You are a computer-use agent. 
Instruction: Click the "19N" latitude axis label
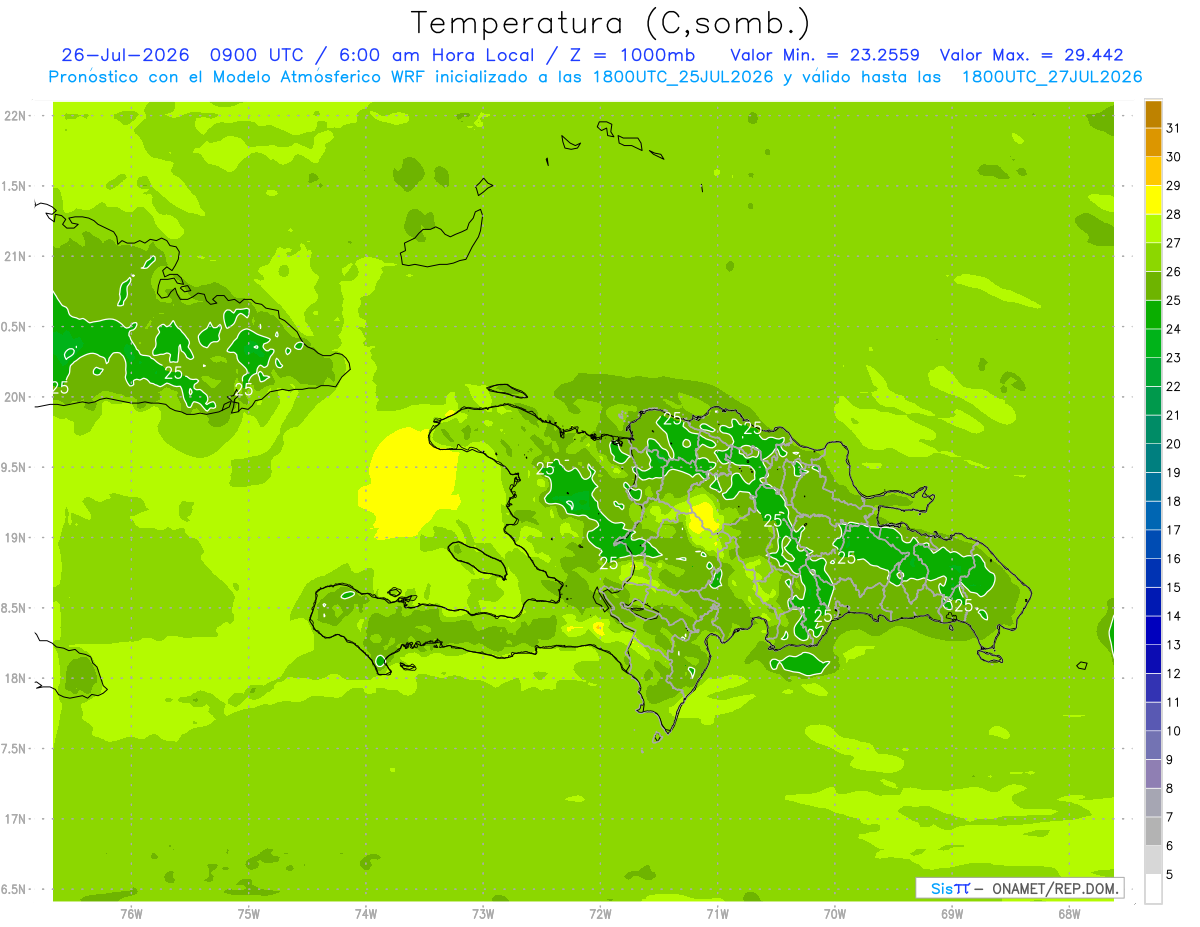(x=17, y=538)
